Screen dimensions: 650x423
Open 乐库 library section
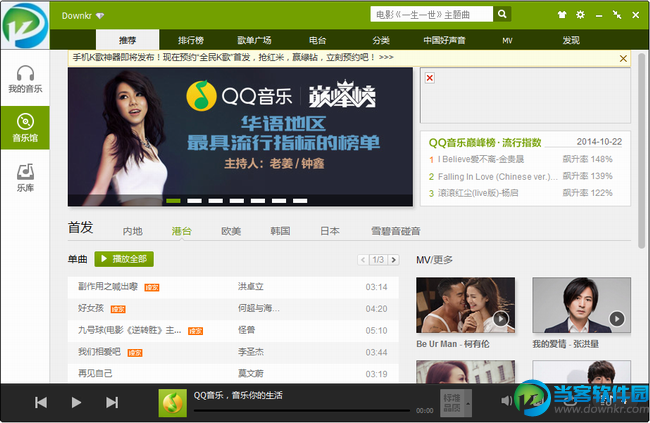(x=25, y=177)
